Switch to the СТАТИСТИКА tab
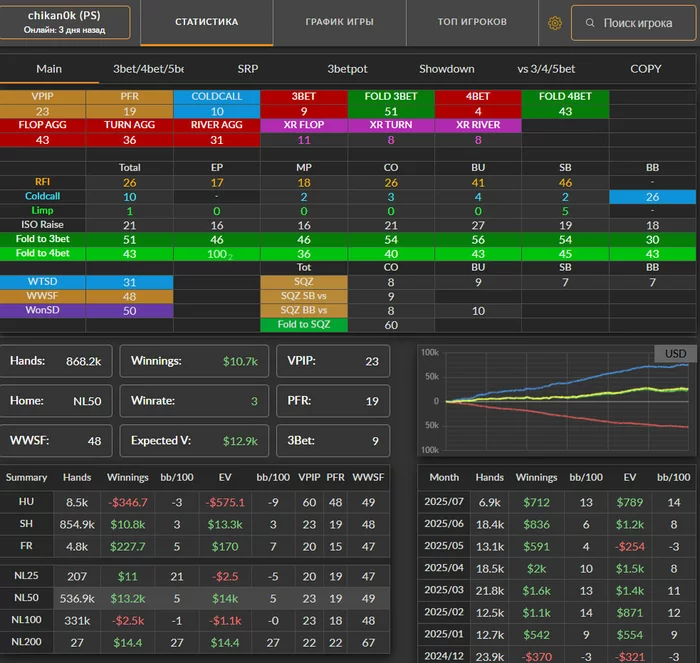Image resolution: width=700 pixels, height=663 pixels. point(206,22)
